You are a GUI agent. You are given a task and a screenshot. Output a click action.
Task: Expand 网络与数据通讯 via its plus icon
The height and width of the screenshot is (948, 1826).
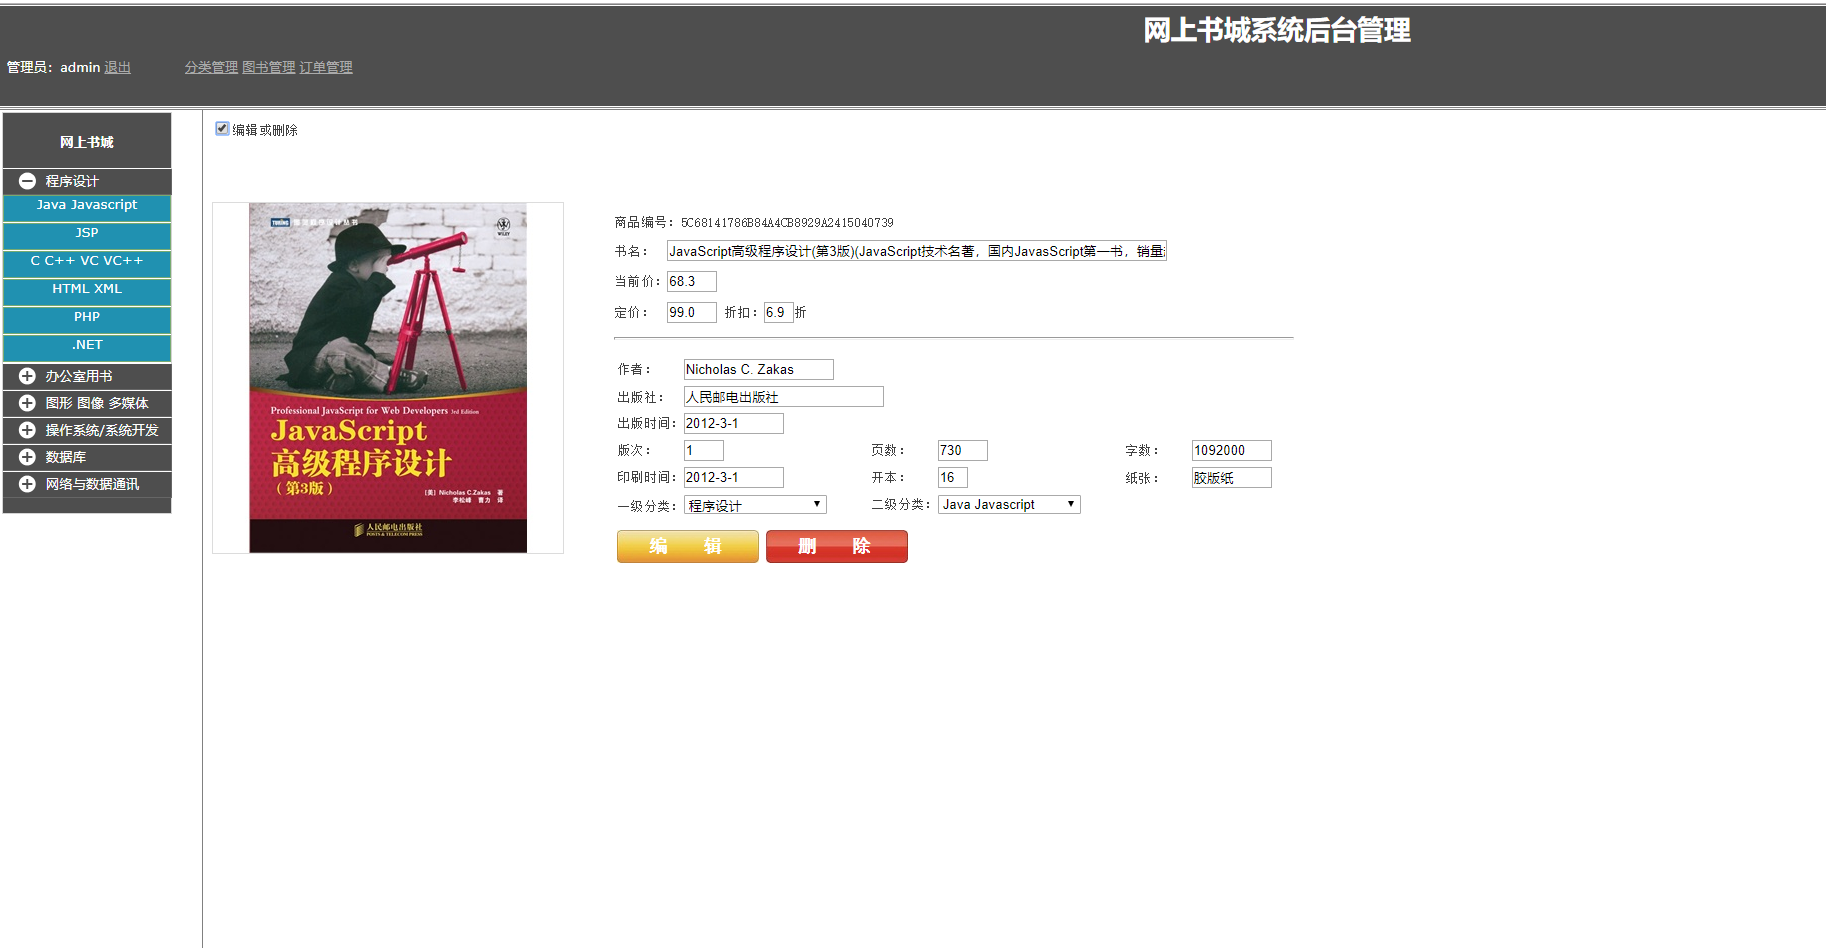coord(26,484)
